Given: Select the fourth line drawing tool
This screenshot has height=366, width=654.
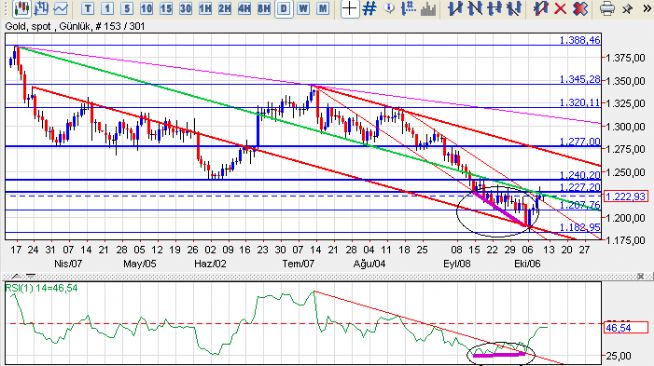Looking at the screenshot, I should coord(514,9).
